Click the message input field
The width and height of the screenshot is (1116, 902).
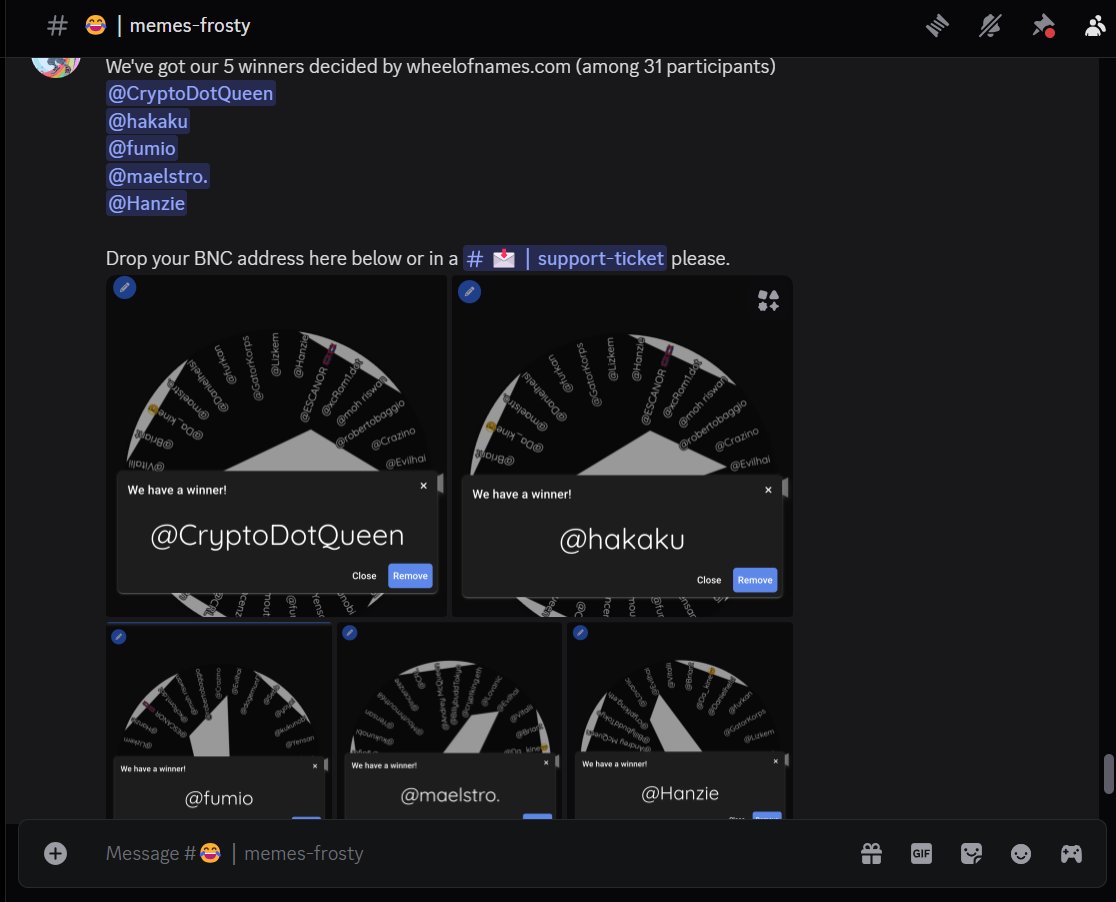point(400,853)
